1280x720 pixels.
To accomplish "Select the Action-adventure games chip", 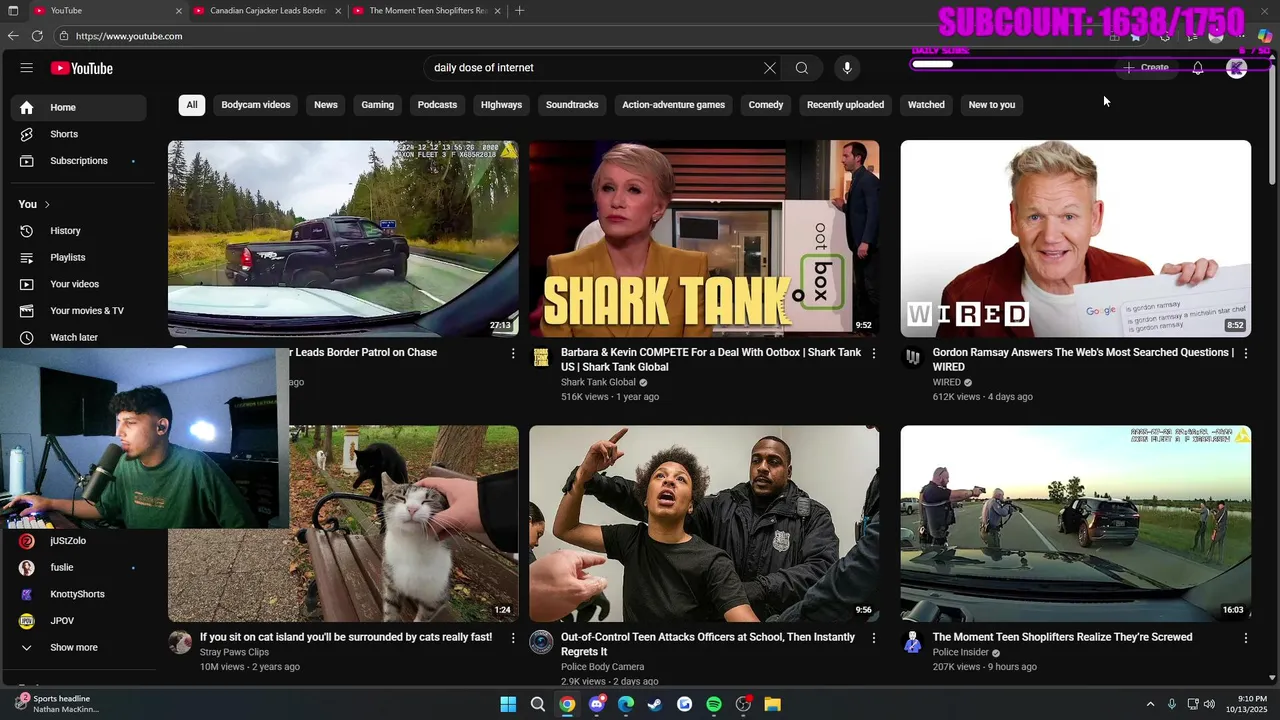I will click(674, 105).
